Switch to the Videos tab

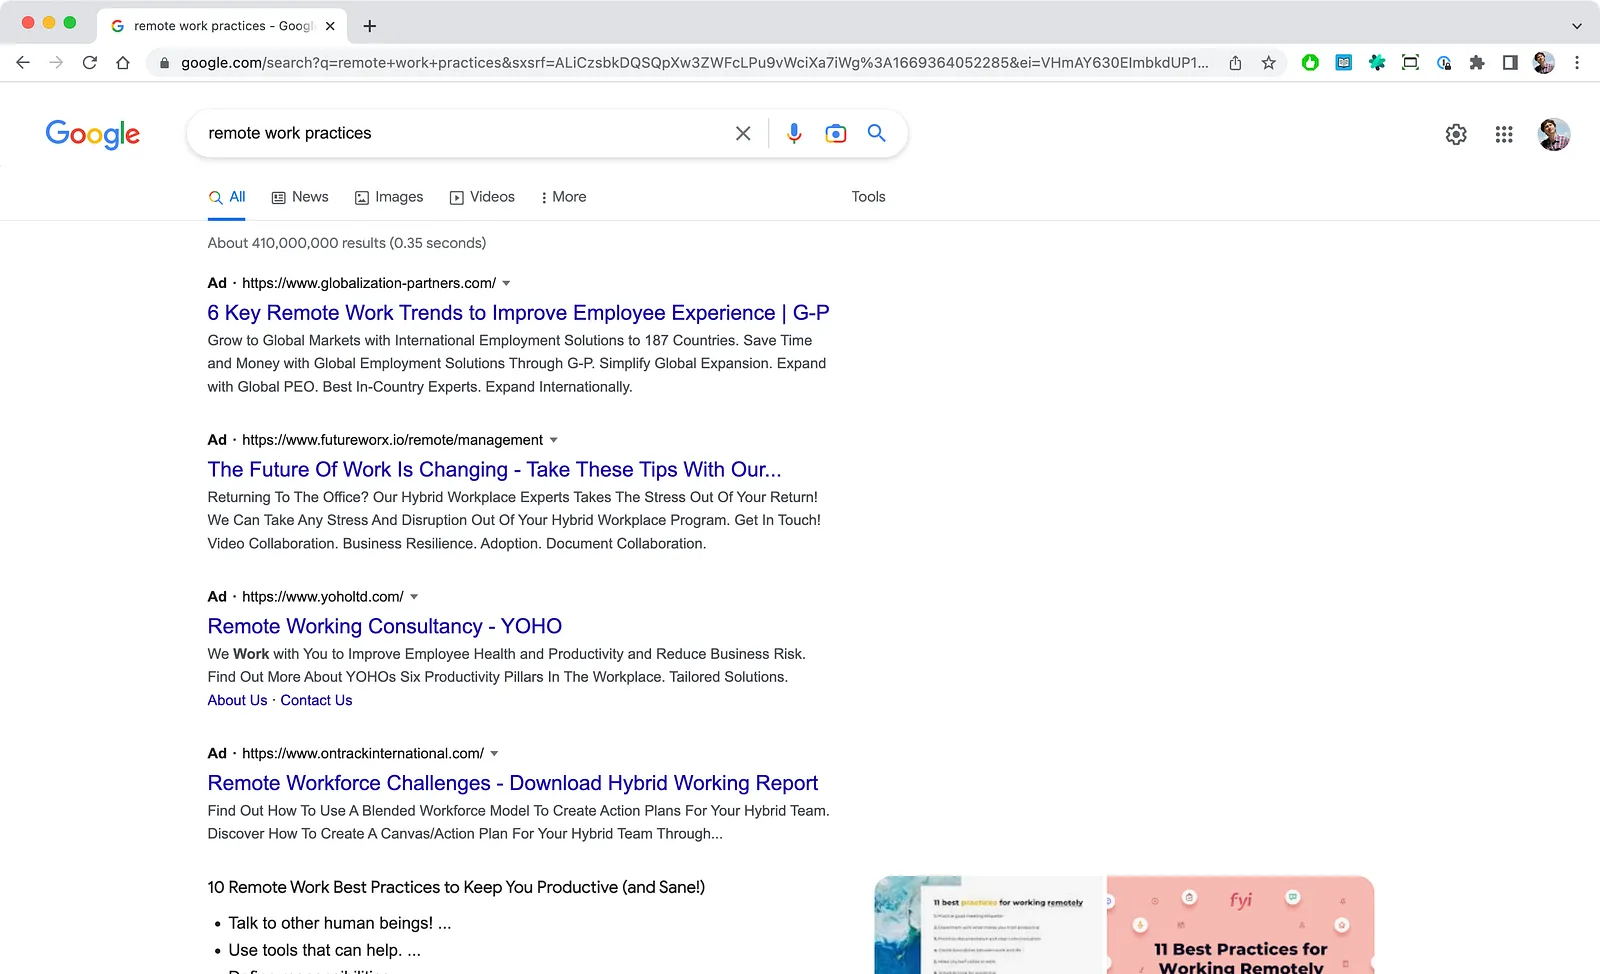[x=482, y=197]
